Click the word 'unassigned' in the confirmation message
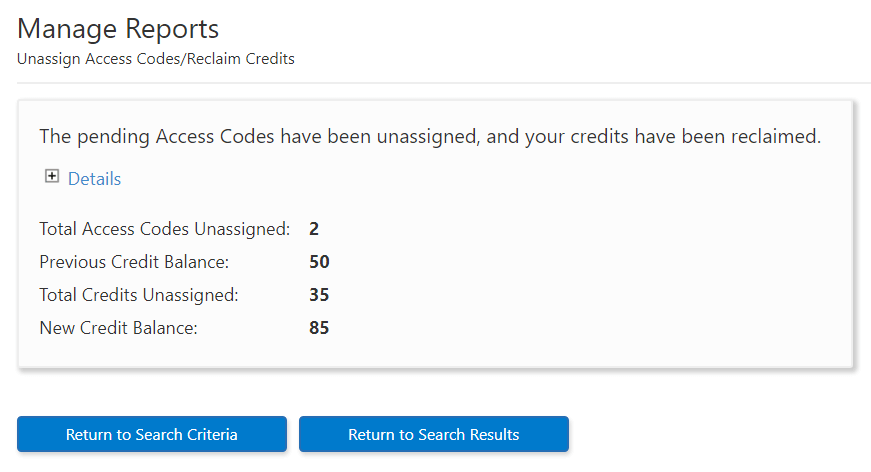 (428, 137)
